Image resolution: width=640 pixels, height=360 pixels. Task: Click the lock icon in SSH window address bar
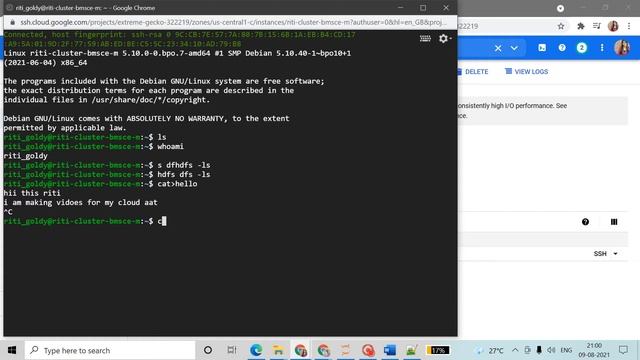[x=13, y=22]
